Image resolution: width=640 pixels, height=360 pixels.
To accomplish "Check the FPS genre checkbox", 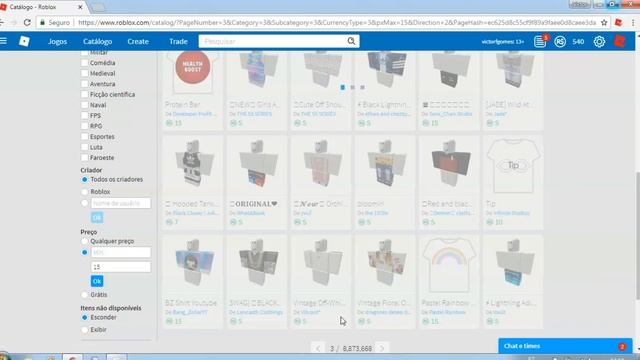I will tap(84, 116).
